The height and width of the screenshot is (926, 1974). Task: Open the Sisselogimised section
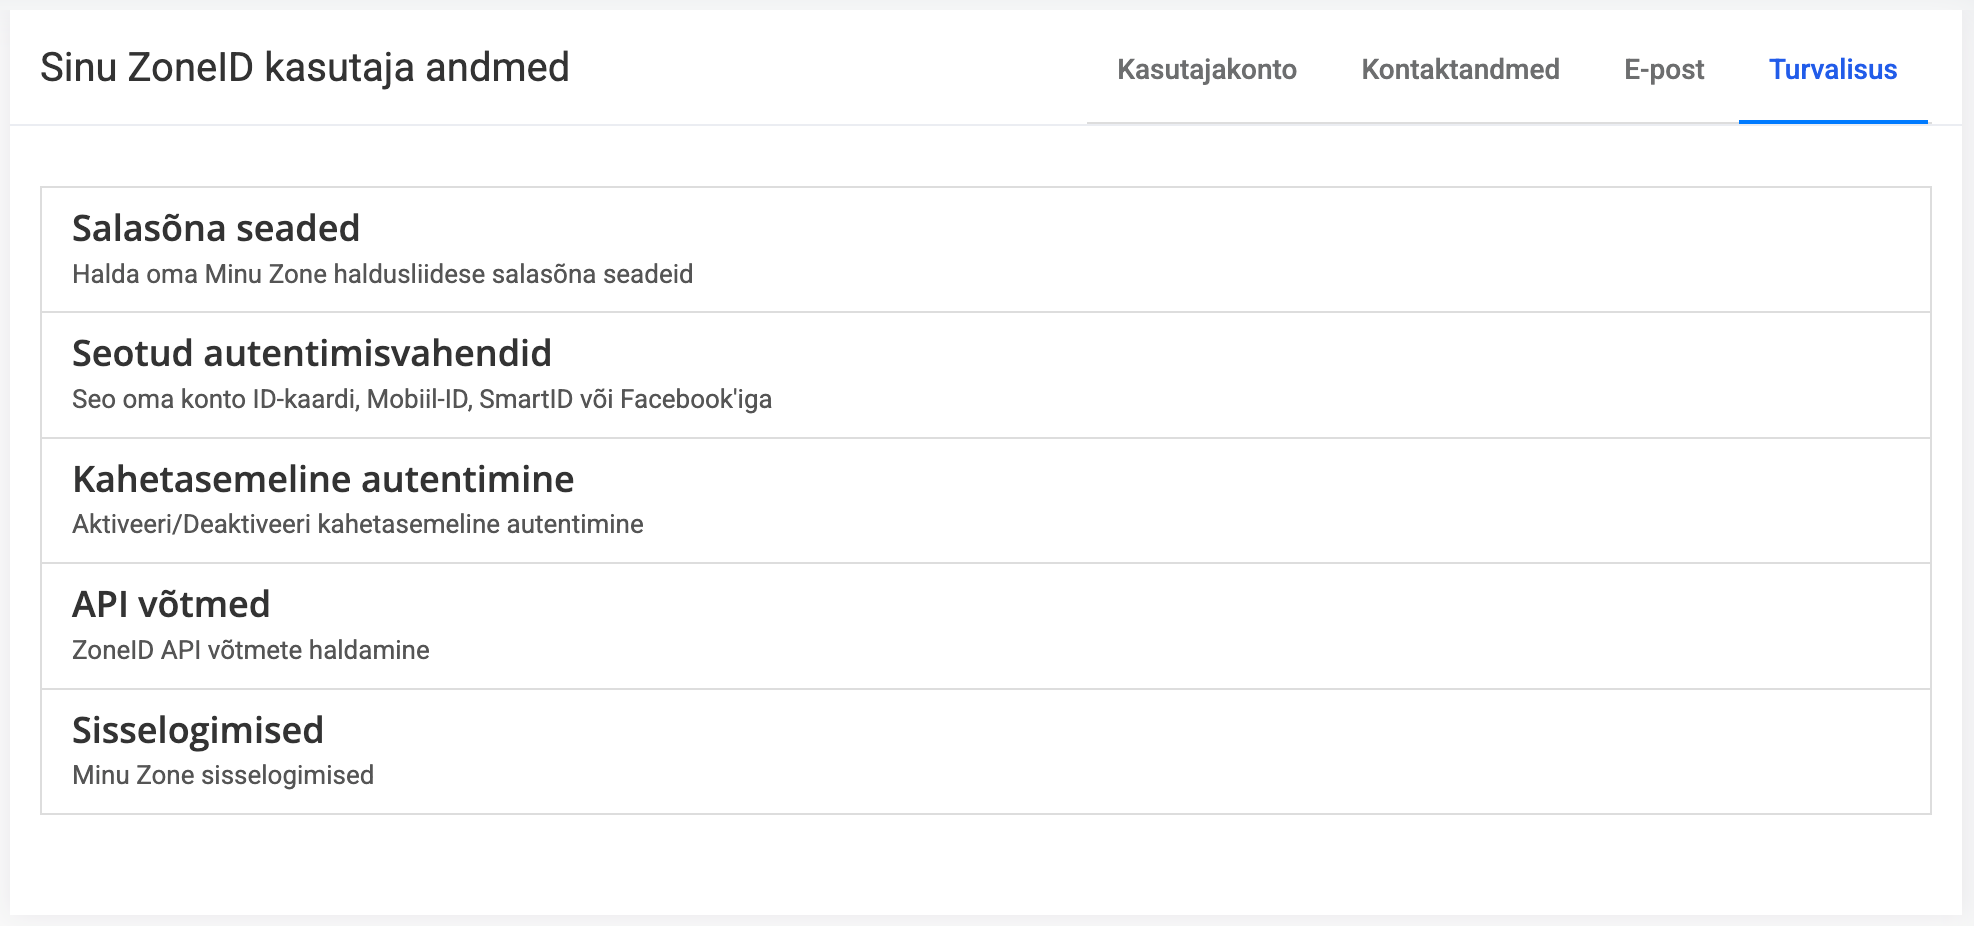(985, 751)
